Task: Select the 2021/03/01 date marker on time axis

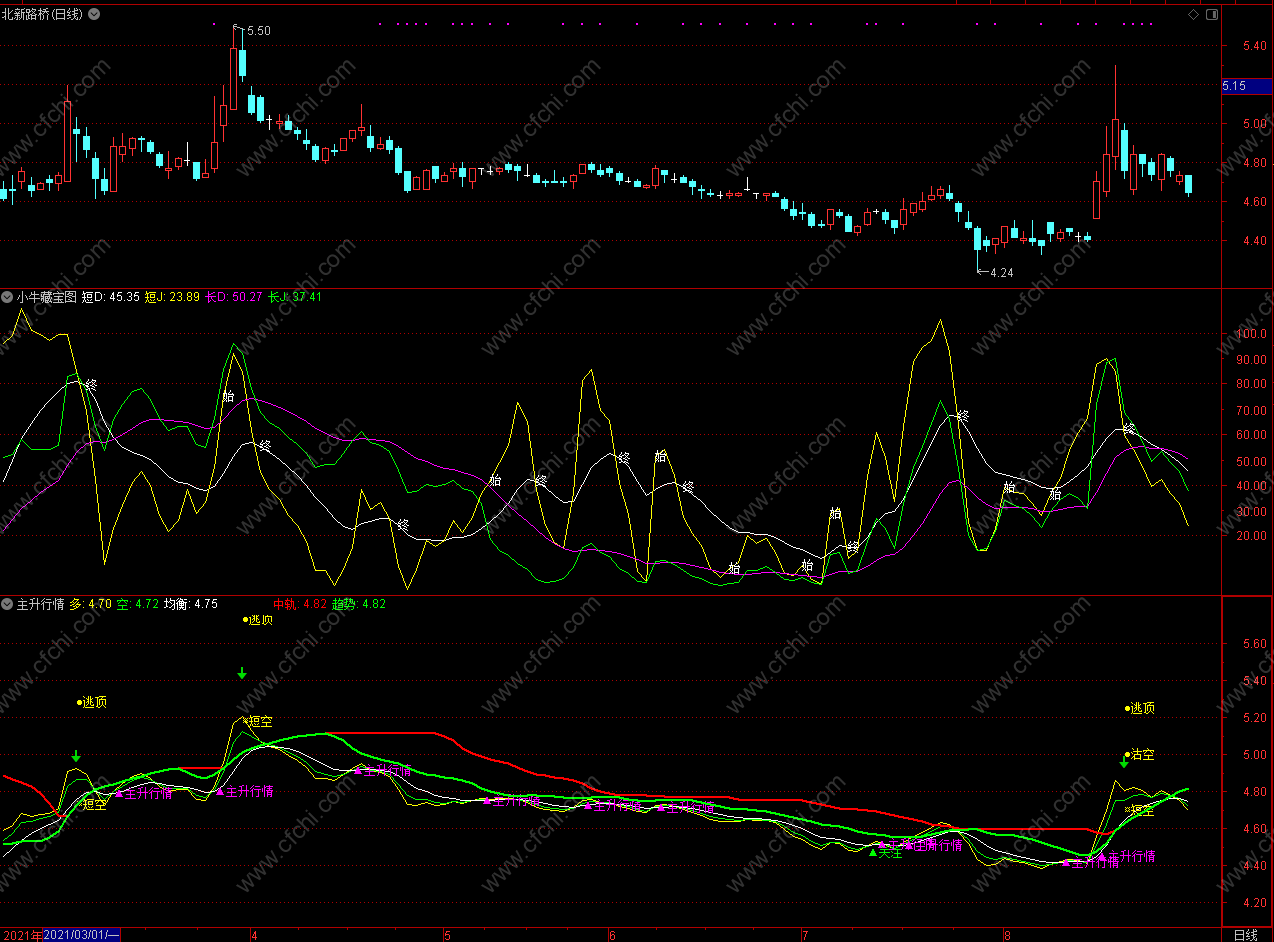Action: pos(83,935)
